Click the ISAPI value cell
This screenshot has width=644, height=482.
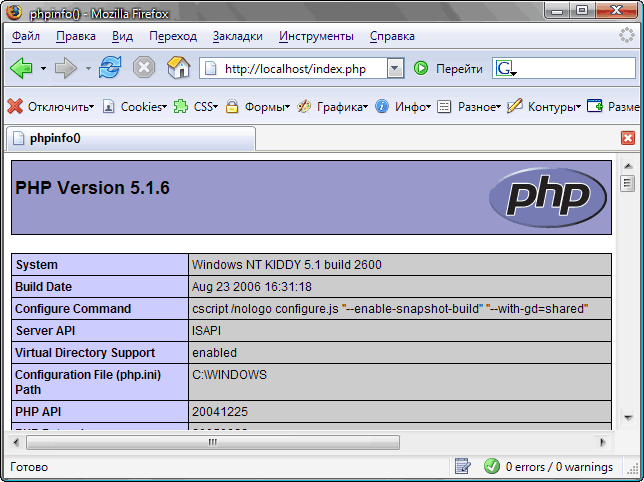pyautogui.click(x=400, y=331)
